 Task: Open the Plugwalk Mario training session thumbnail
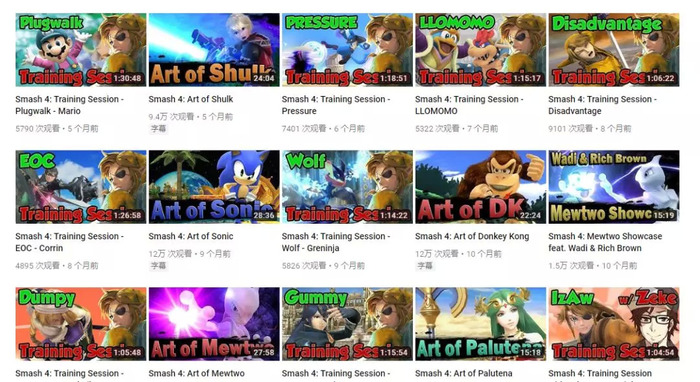coord(81,50)
